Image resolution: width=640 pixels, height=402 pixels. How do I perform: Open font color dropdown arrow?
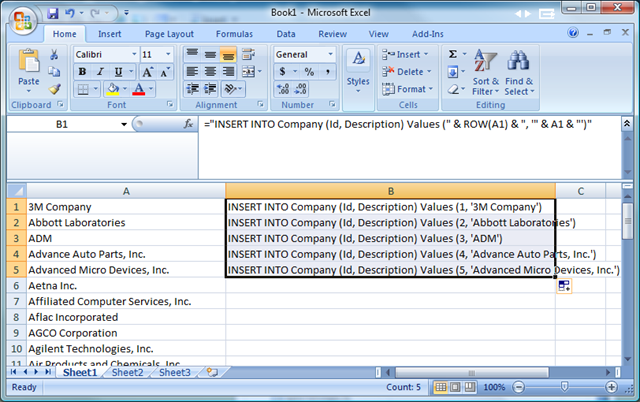(151, 89)
